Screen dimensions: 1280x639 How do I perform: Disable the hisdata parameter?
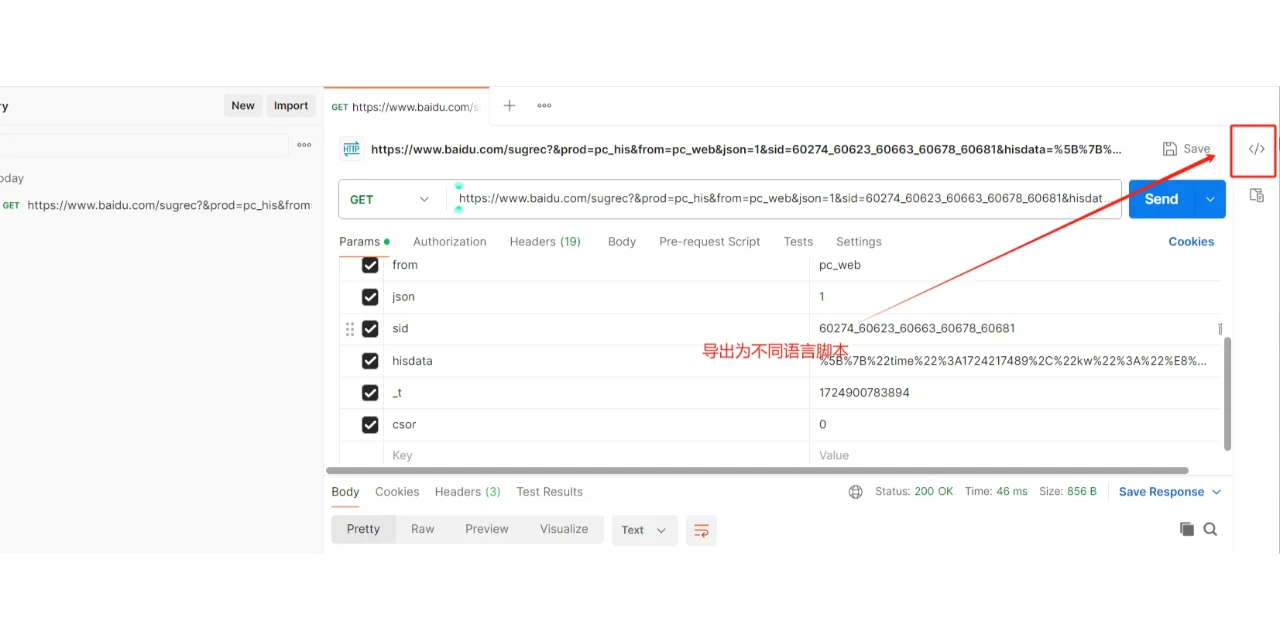[x=370, y=360]
